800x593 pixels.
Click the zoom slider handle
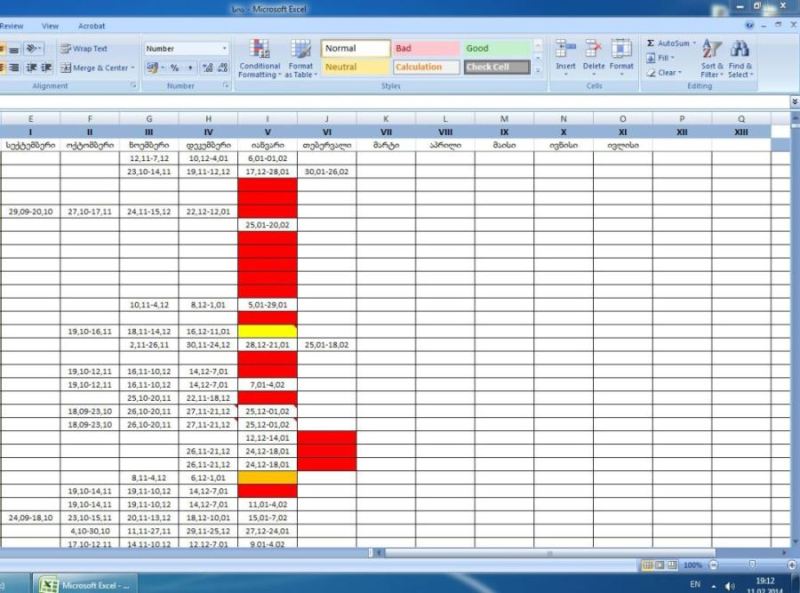pyautogui.click(x=752, y=564)
